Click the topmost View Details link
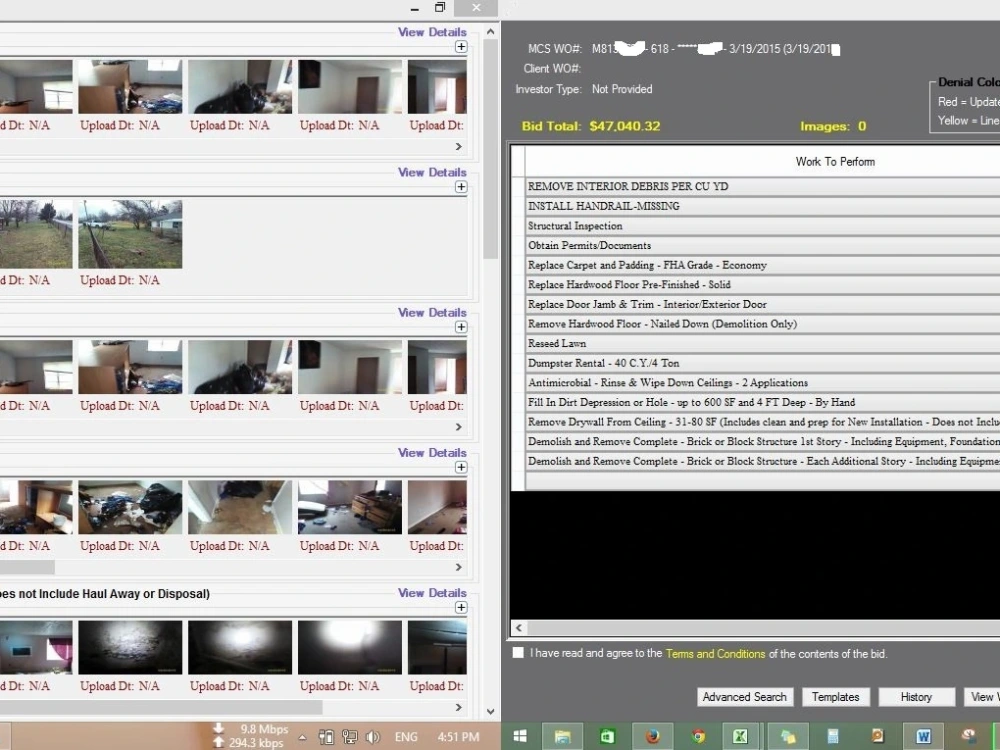The width and height of the screenshot is (1000, 750). click(x=432, y=31)
